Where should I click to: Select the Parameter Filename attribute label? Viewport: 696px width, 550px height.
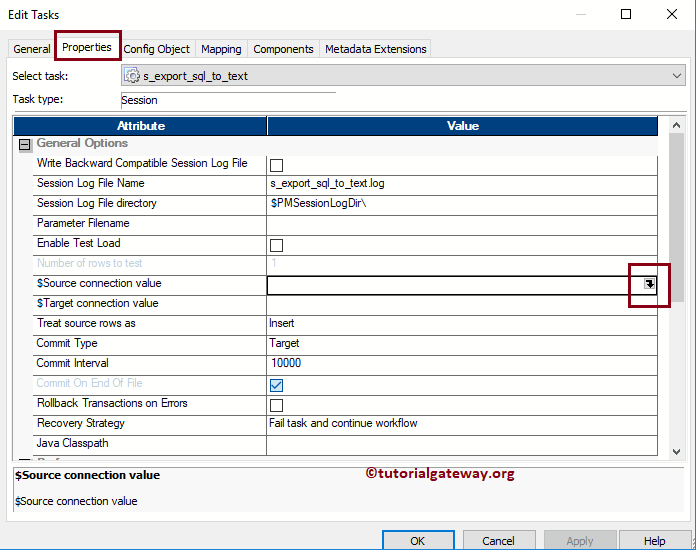coord(83,223)
